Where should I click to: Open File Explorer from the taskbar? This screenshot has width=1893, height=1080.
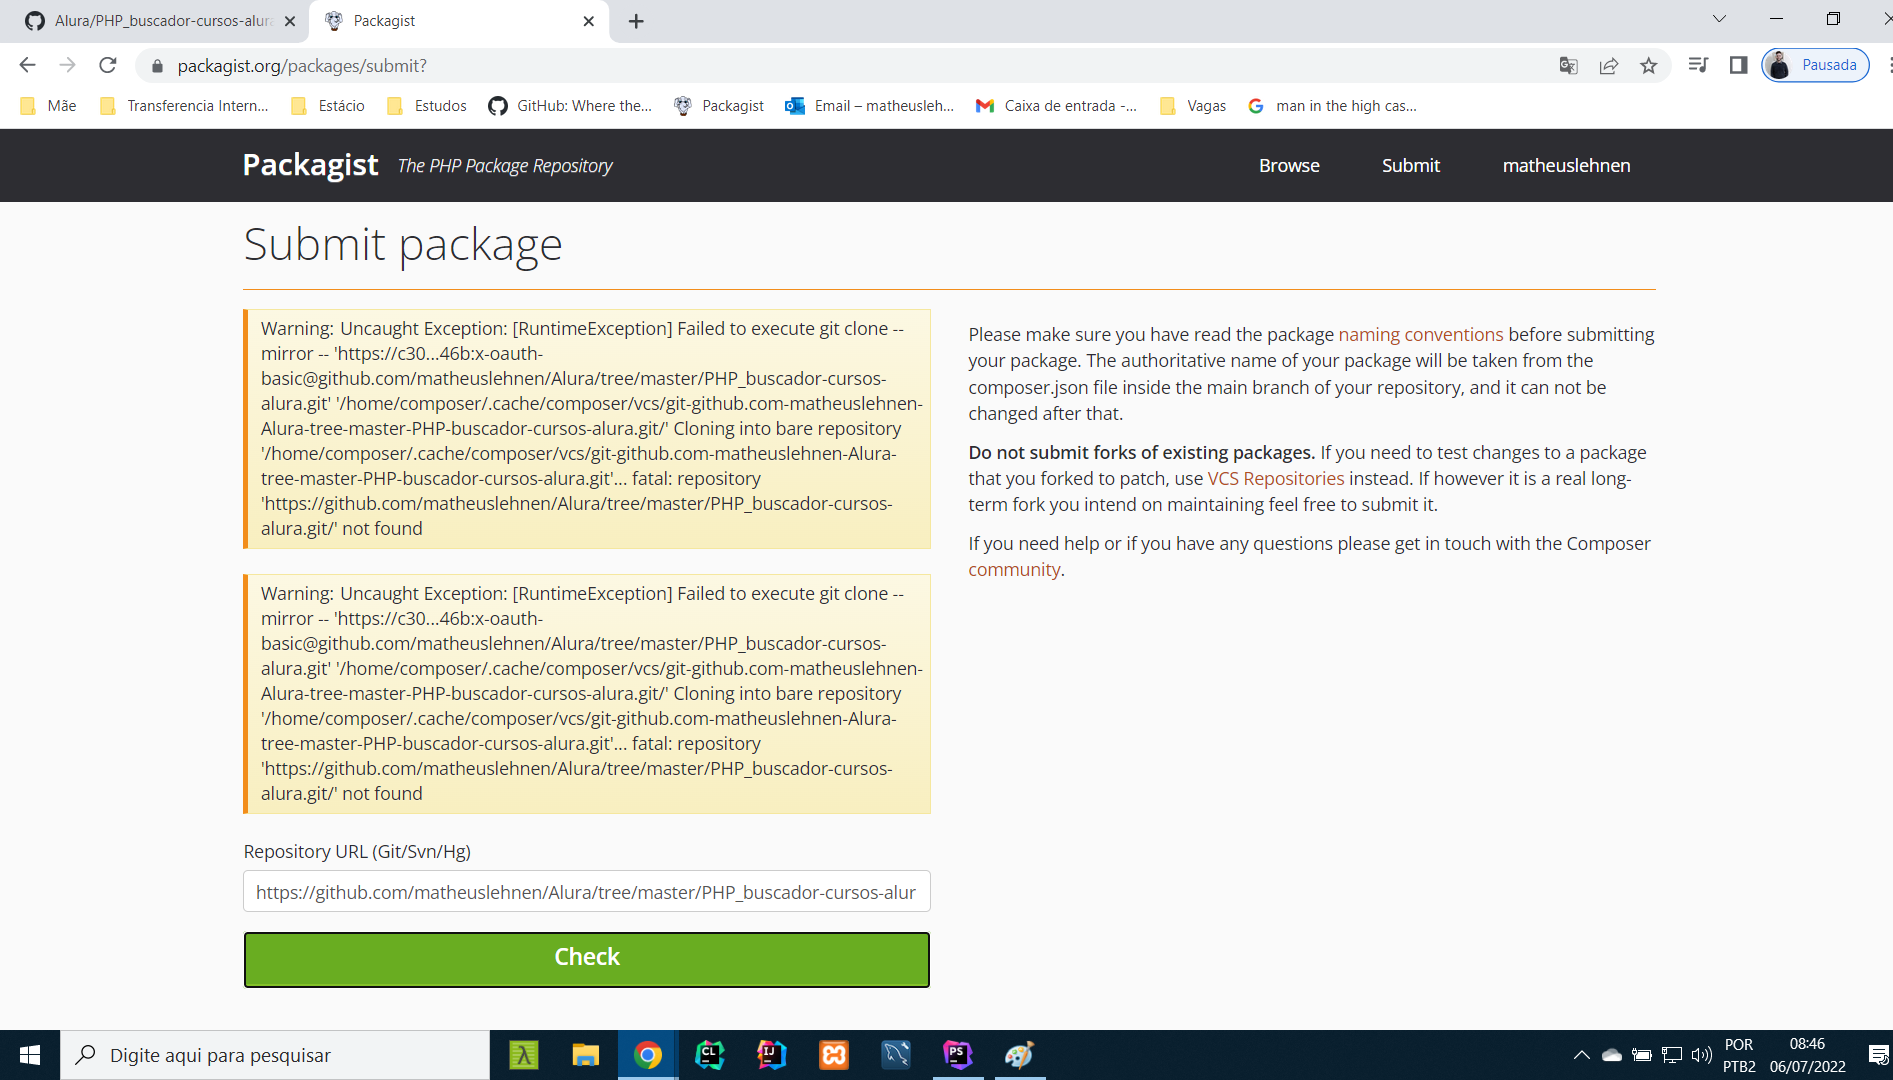(586, 1055)
